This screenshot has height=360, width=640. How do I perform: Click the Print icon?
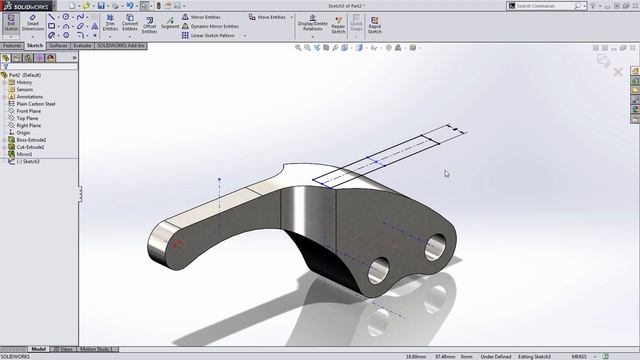[x=116, y=6]
